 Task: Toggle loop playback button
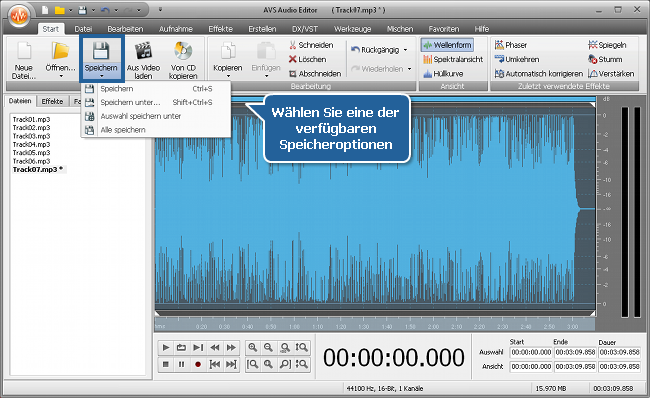coord(181,347)
